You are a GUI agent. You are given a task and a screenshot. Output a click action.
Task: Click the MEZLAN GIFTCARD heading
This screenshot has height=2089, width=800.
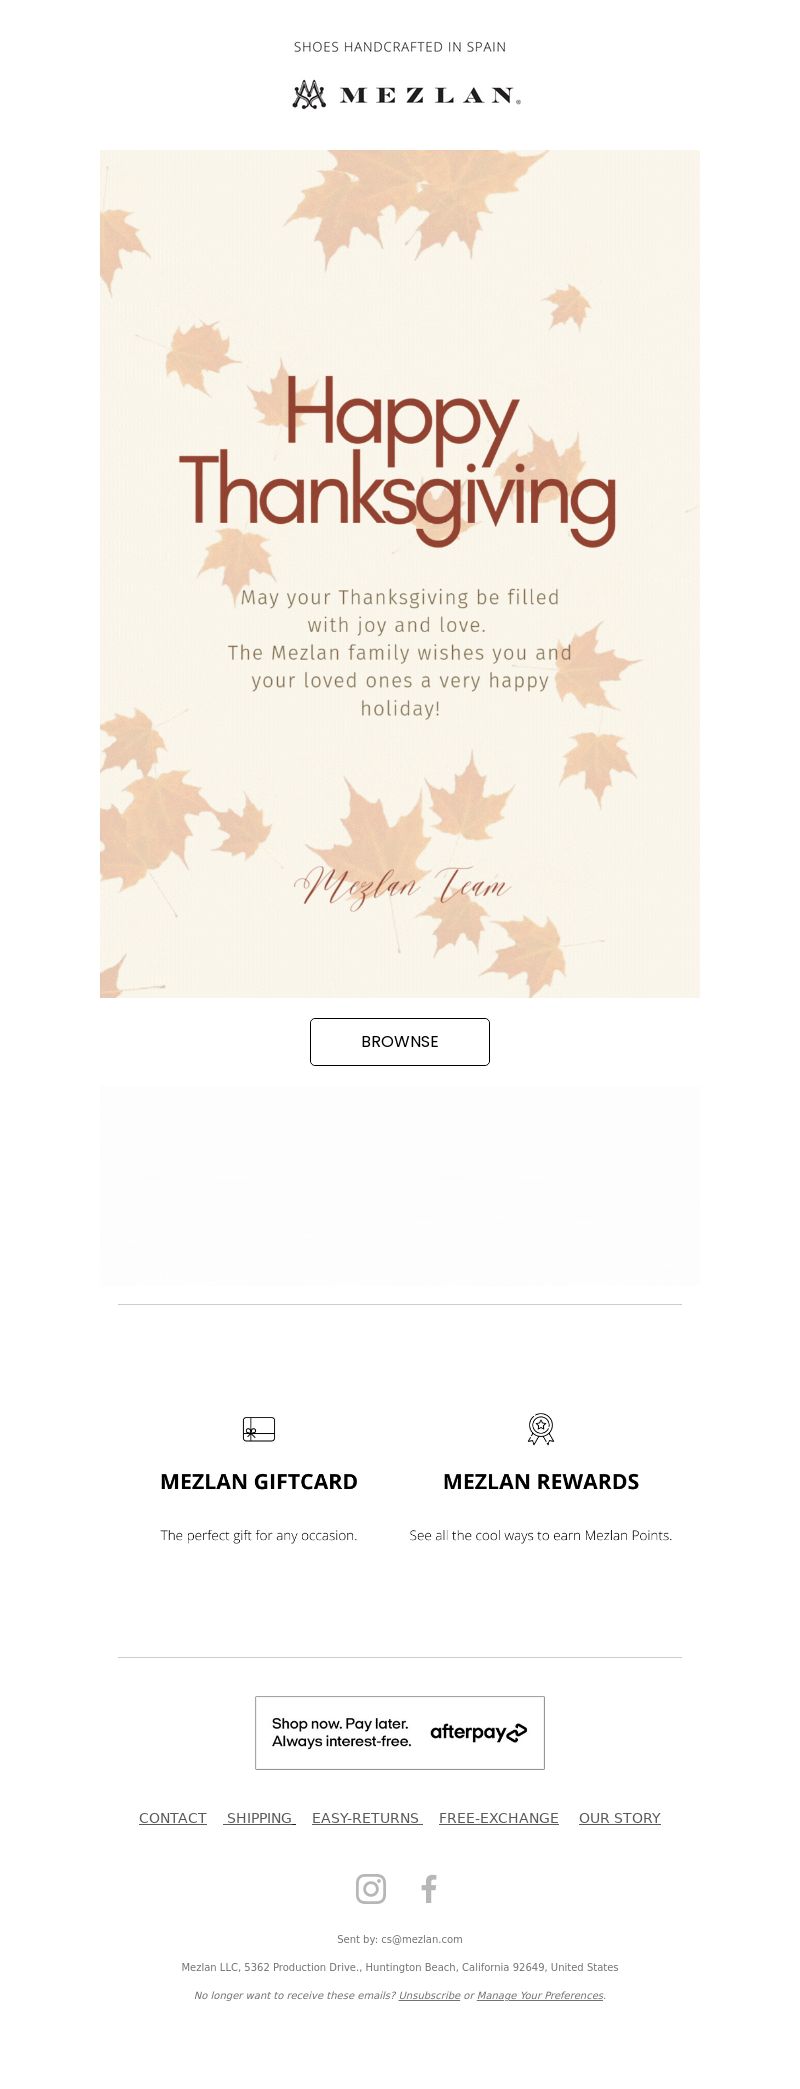pos(259,1482)
